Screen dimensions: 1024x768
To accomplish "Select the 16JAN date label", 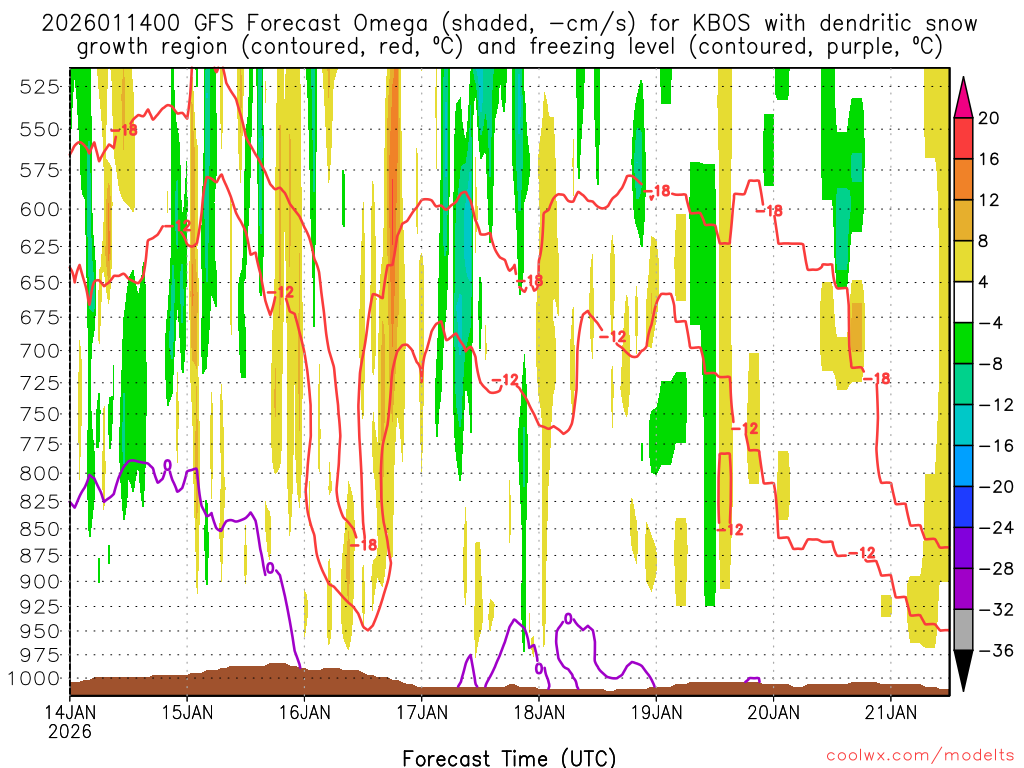I will 305,712.
